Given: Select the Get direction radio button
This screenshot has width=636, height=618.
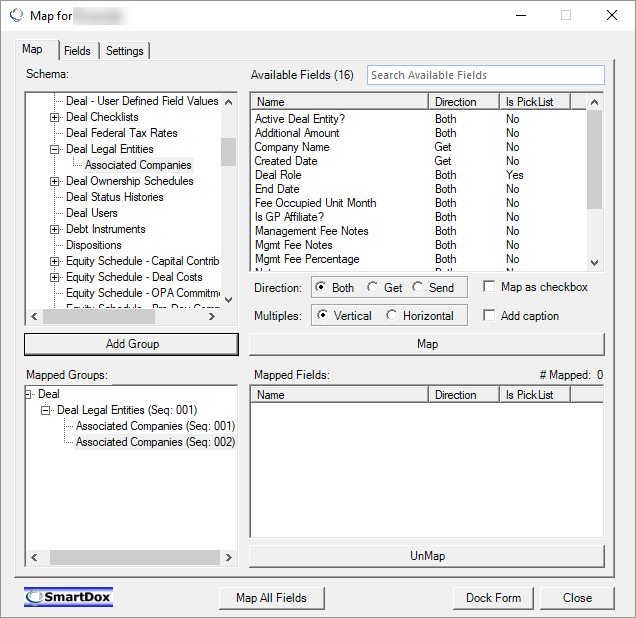Looking at the screenshot, I should coord(372,287).
